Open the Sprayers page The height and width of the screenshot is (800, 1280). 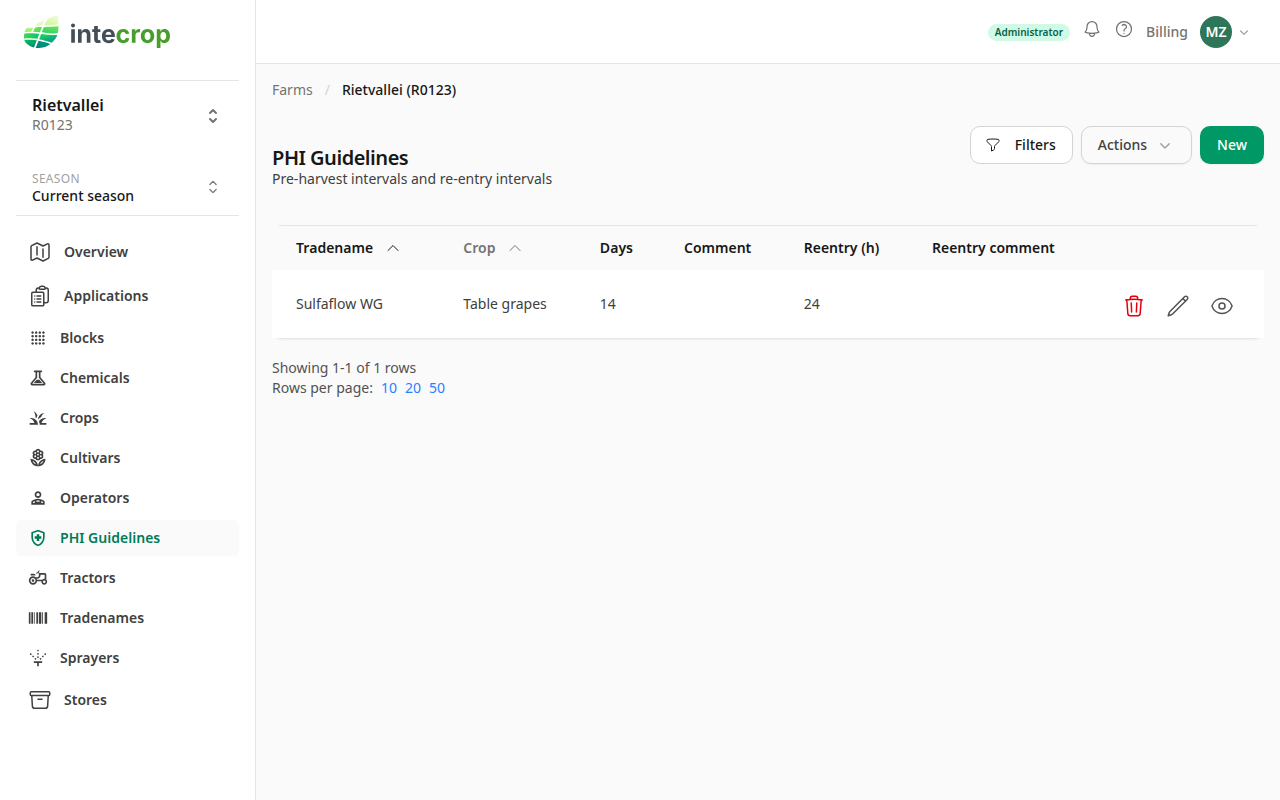pyautogui.click(x=127, y=658)
